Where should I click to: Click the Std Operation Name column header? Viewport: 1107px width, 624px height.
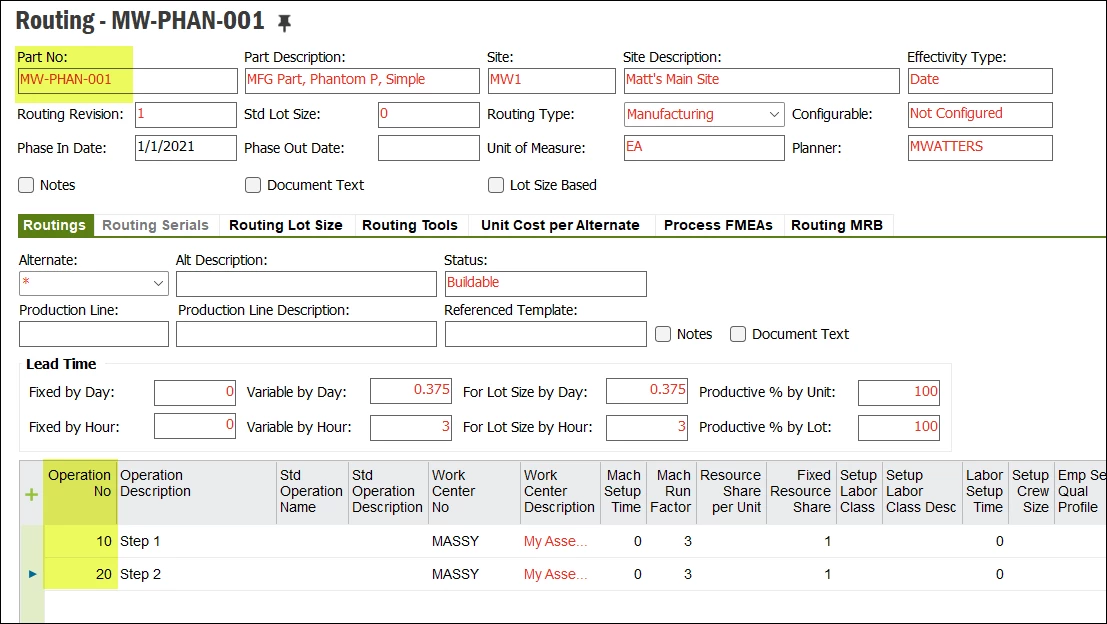coord(313,492)
